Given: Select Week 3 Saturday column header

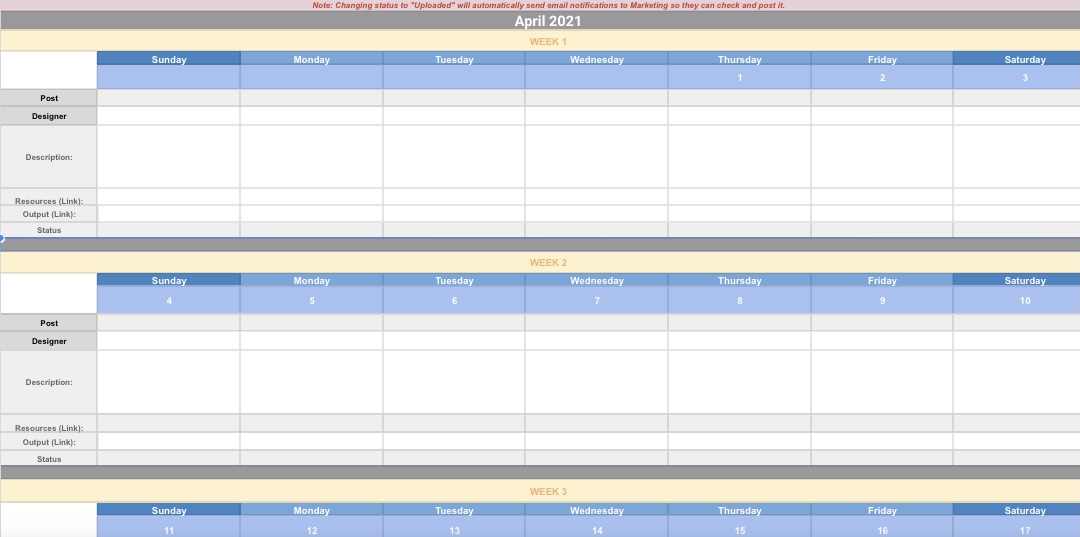Looking at the screenshot, I should (x=1017, y=510).
